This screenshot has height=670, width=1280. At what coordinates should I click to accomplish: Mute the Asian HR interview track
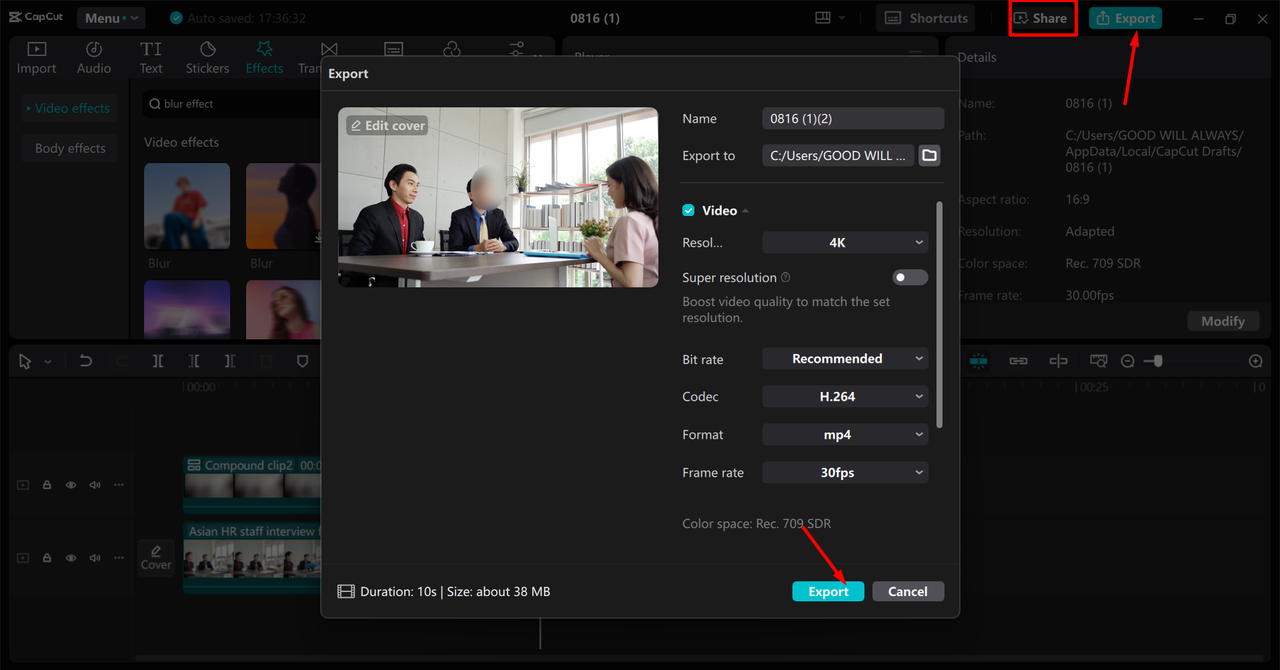[x=95, y=558]
